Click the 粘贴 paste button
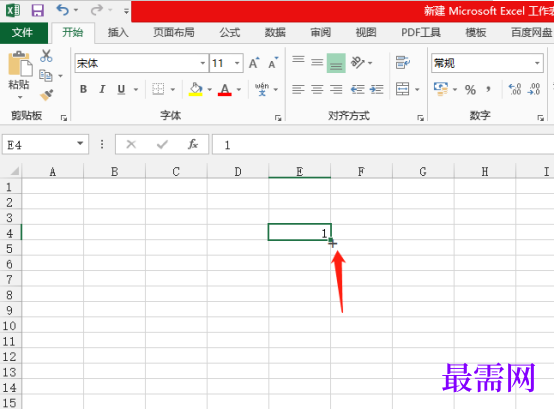554x409 pixels. 20,64
